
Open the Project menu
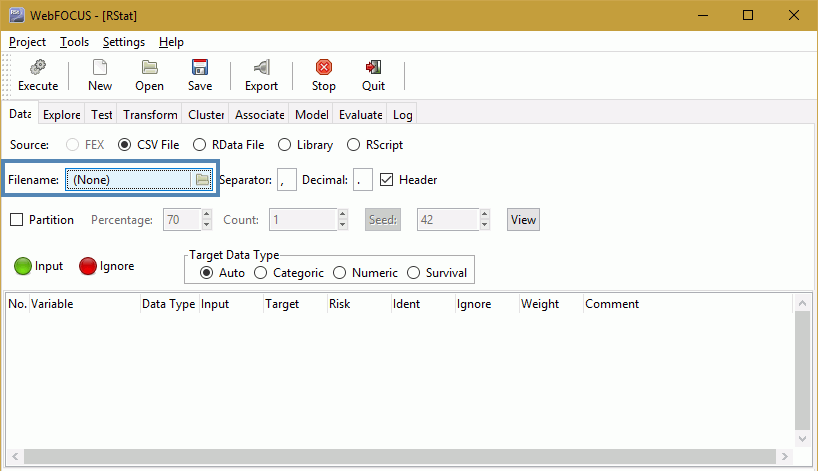pyautogui.click(x=27, y=42)
